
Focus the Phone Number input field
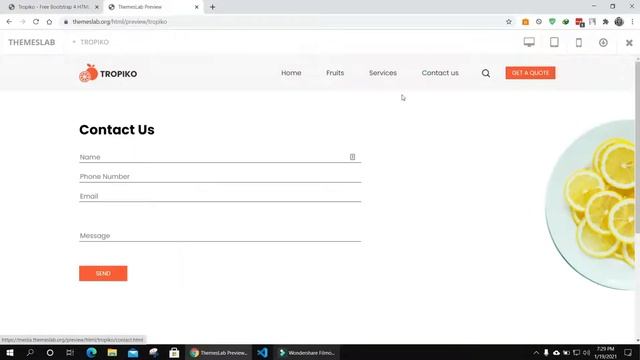pos(220,177)
